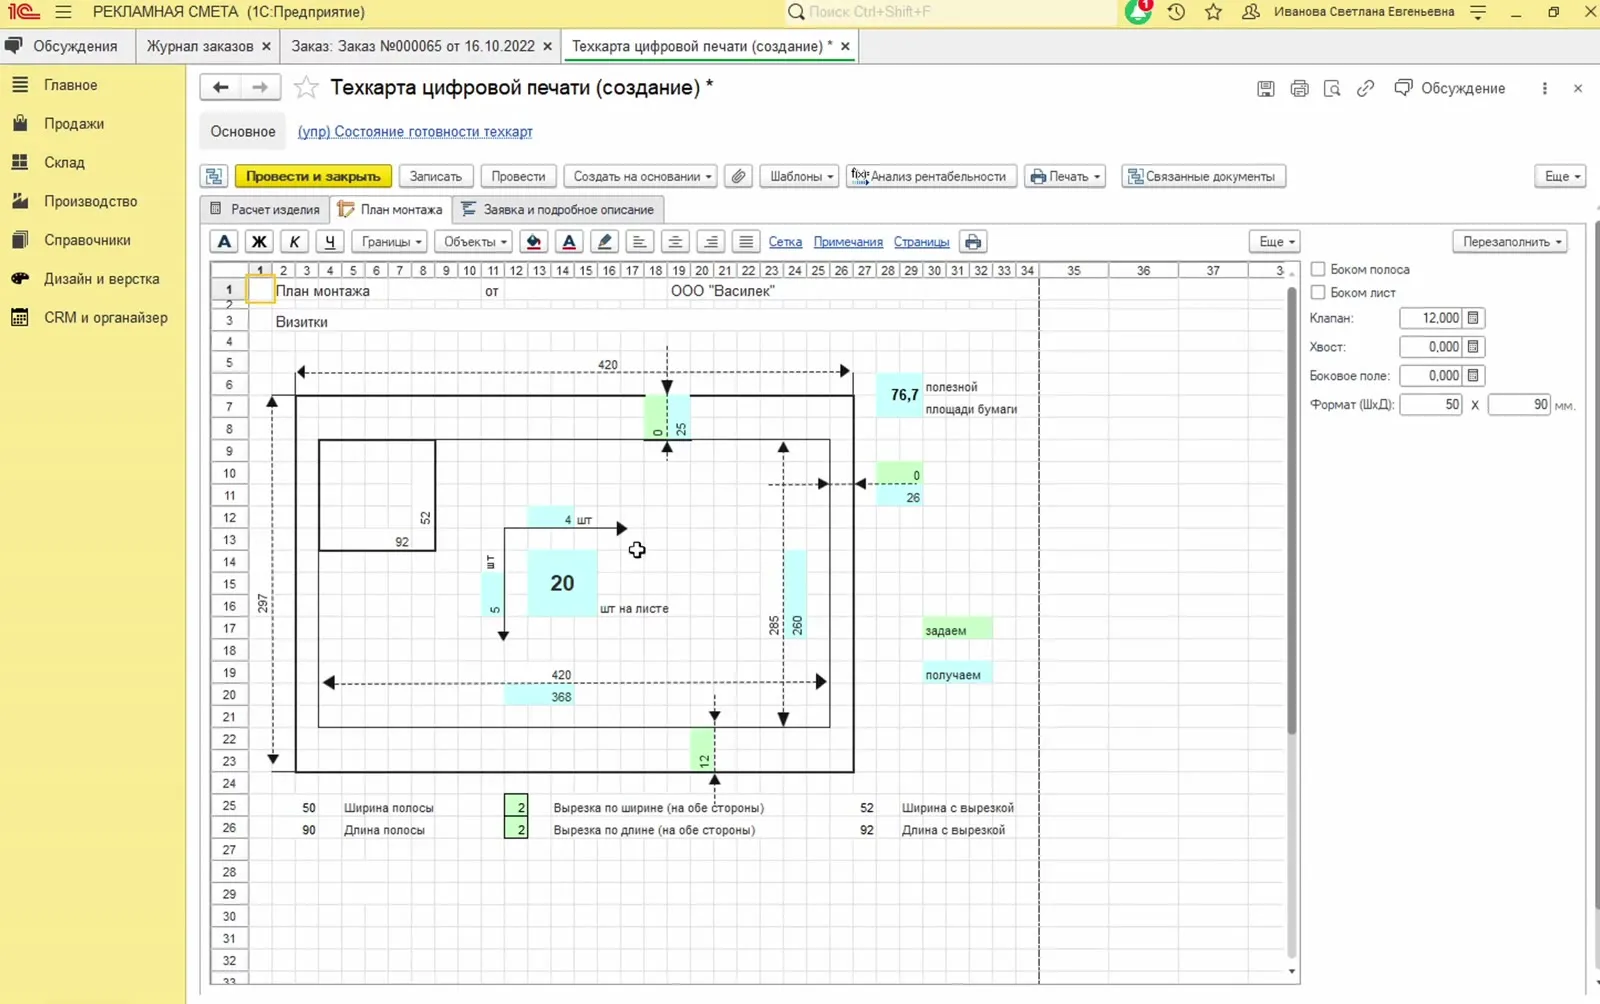
Task: Click the Хвост value input field
Action: point(1431,347)
